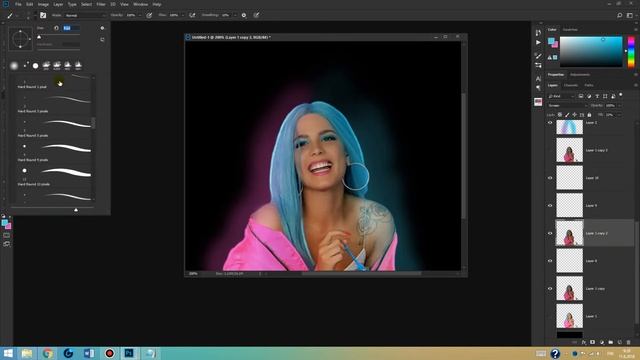Lock transparent pixels toggle
Viewport: 640px width, 360px height.
click(x=560, y=115)
